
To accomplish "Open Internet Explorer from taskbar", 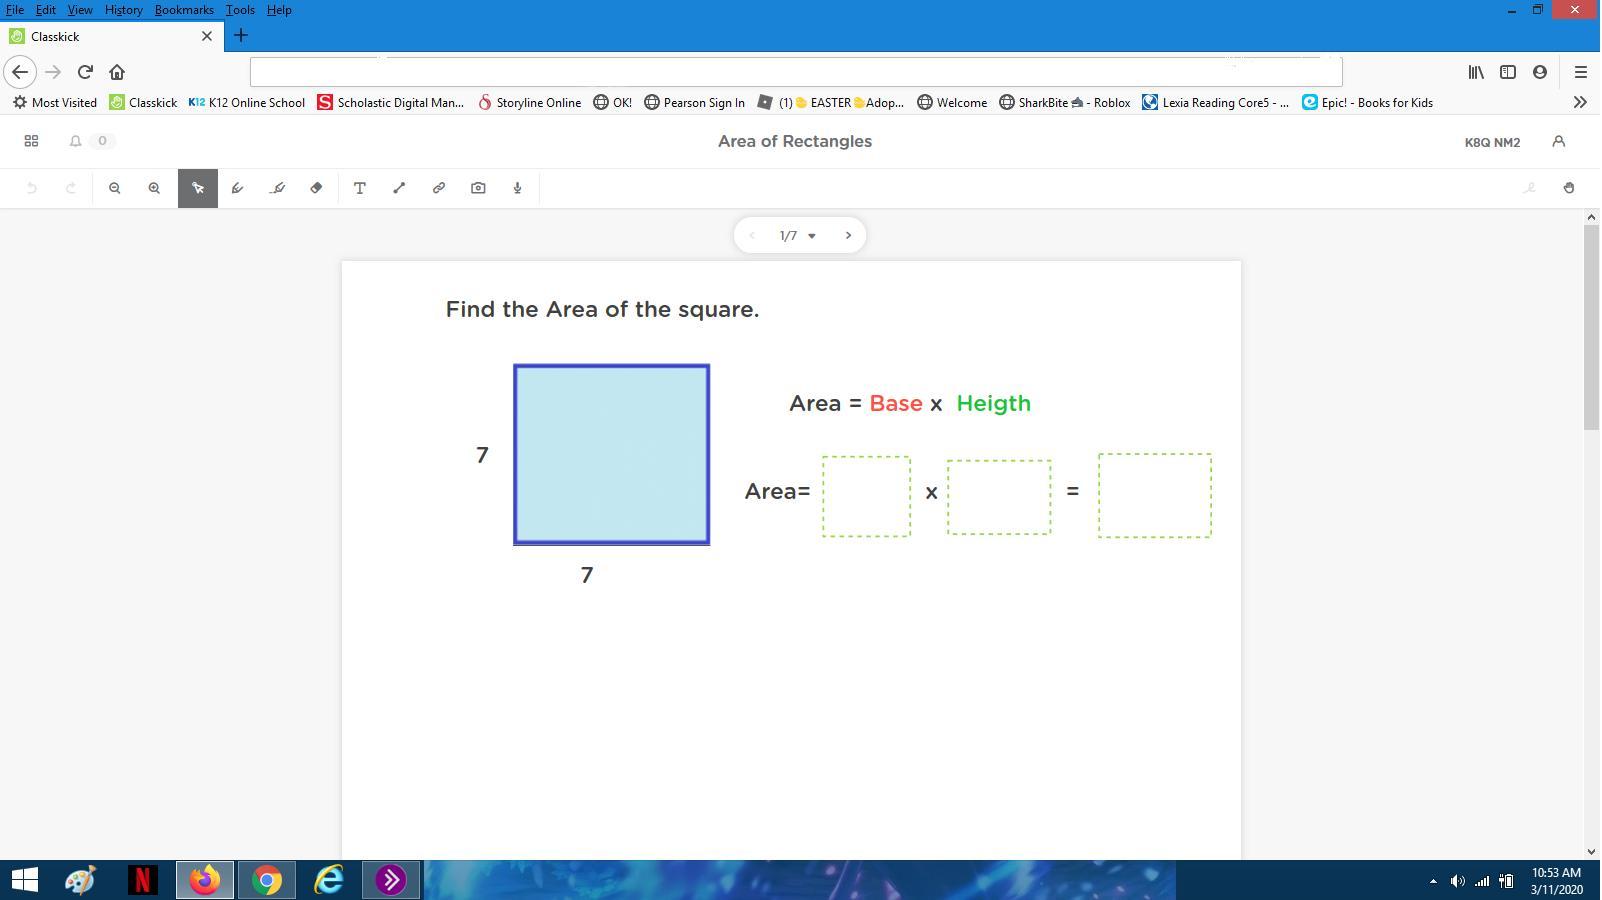I will click(328, 880).
